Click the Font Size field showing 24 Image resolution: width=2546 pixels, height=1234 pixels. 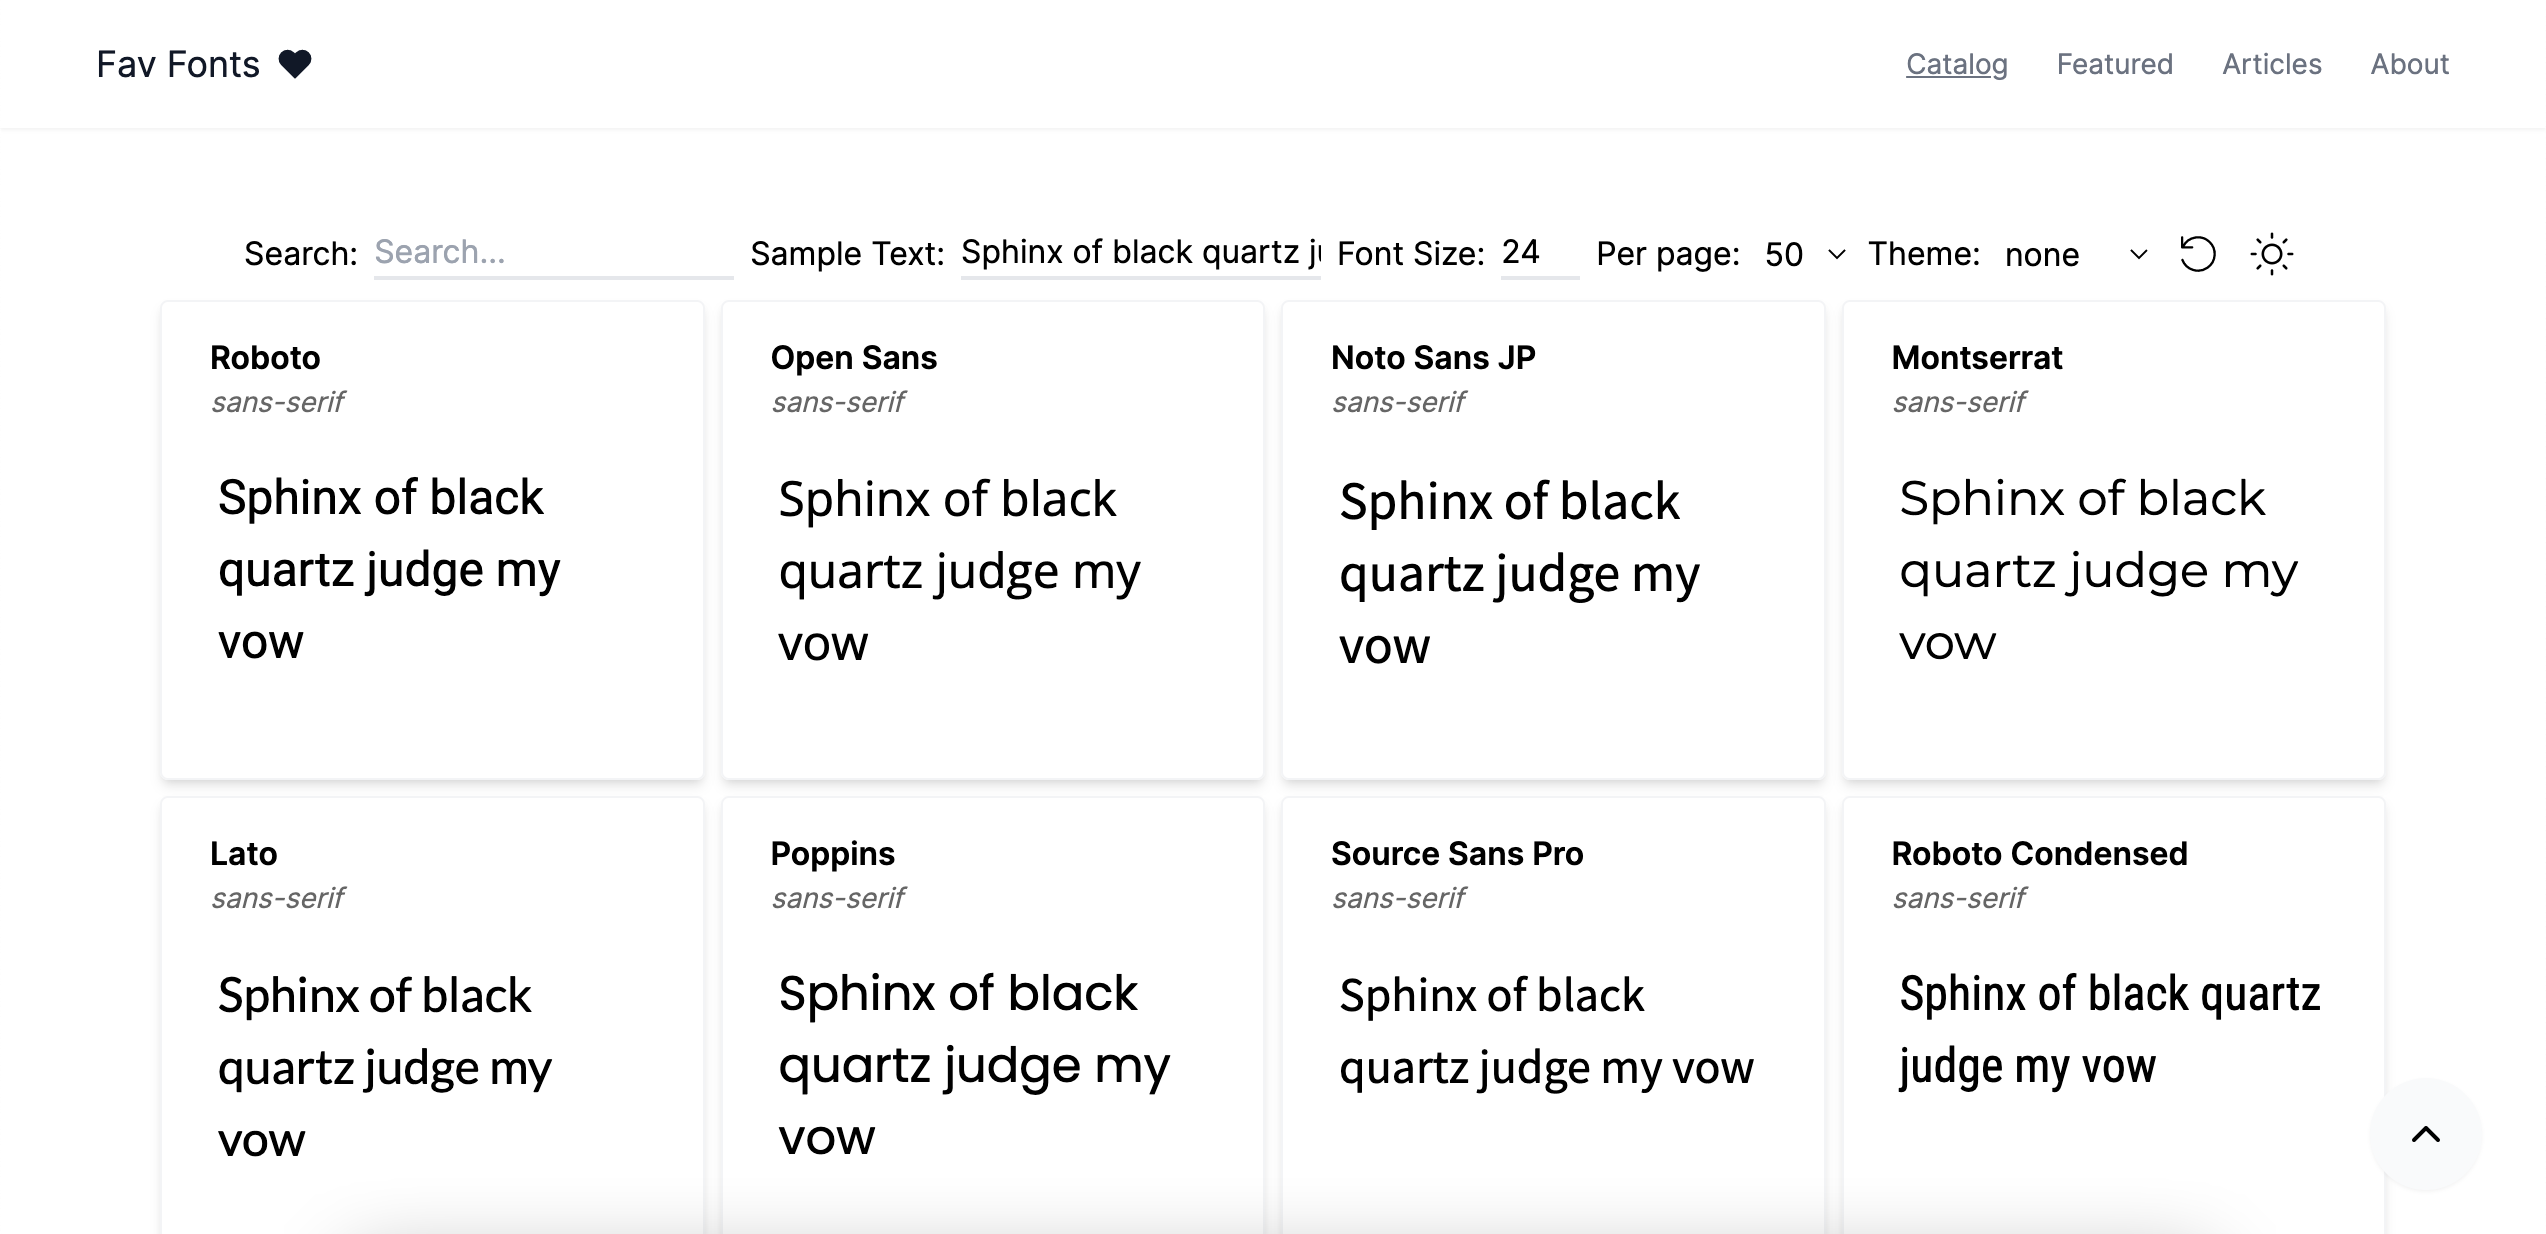point(1538,252)
